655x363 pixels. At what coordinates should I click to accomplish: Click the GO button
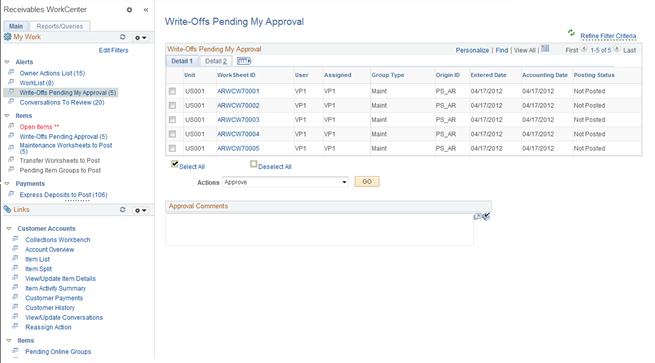367,182
